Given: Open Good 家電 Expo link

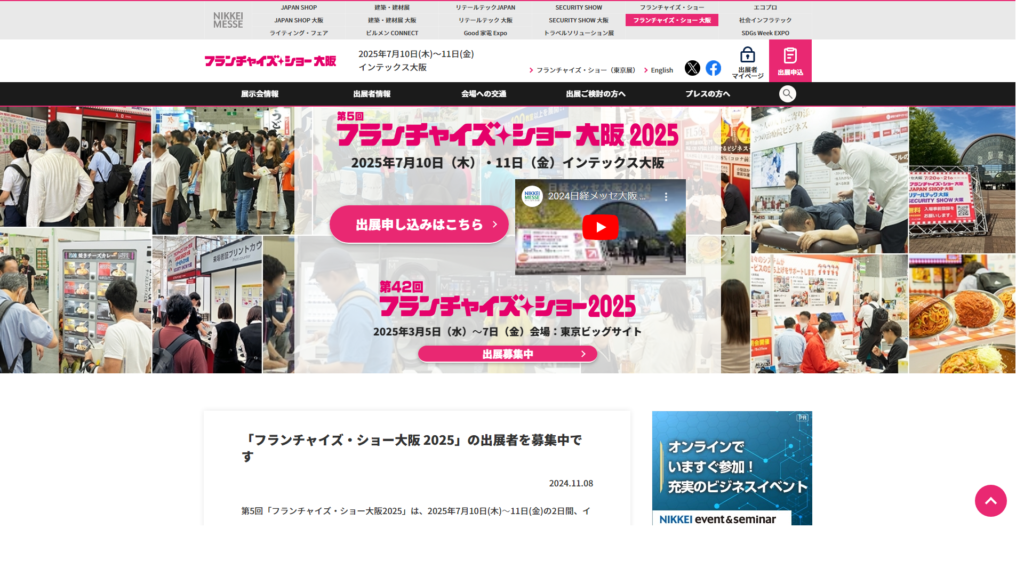Looking at the screenshot, I should point(485,33).
